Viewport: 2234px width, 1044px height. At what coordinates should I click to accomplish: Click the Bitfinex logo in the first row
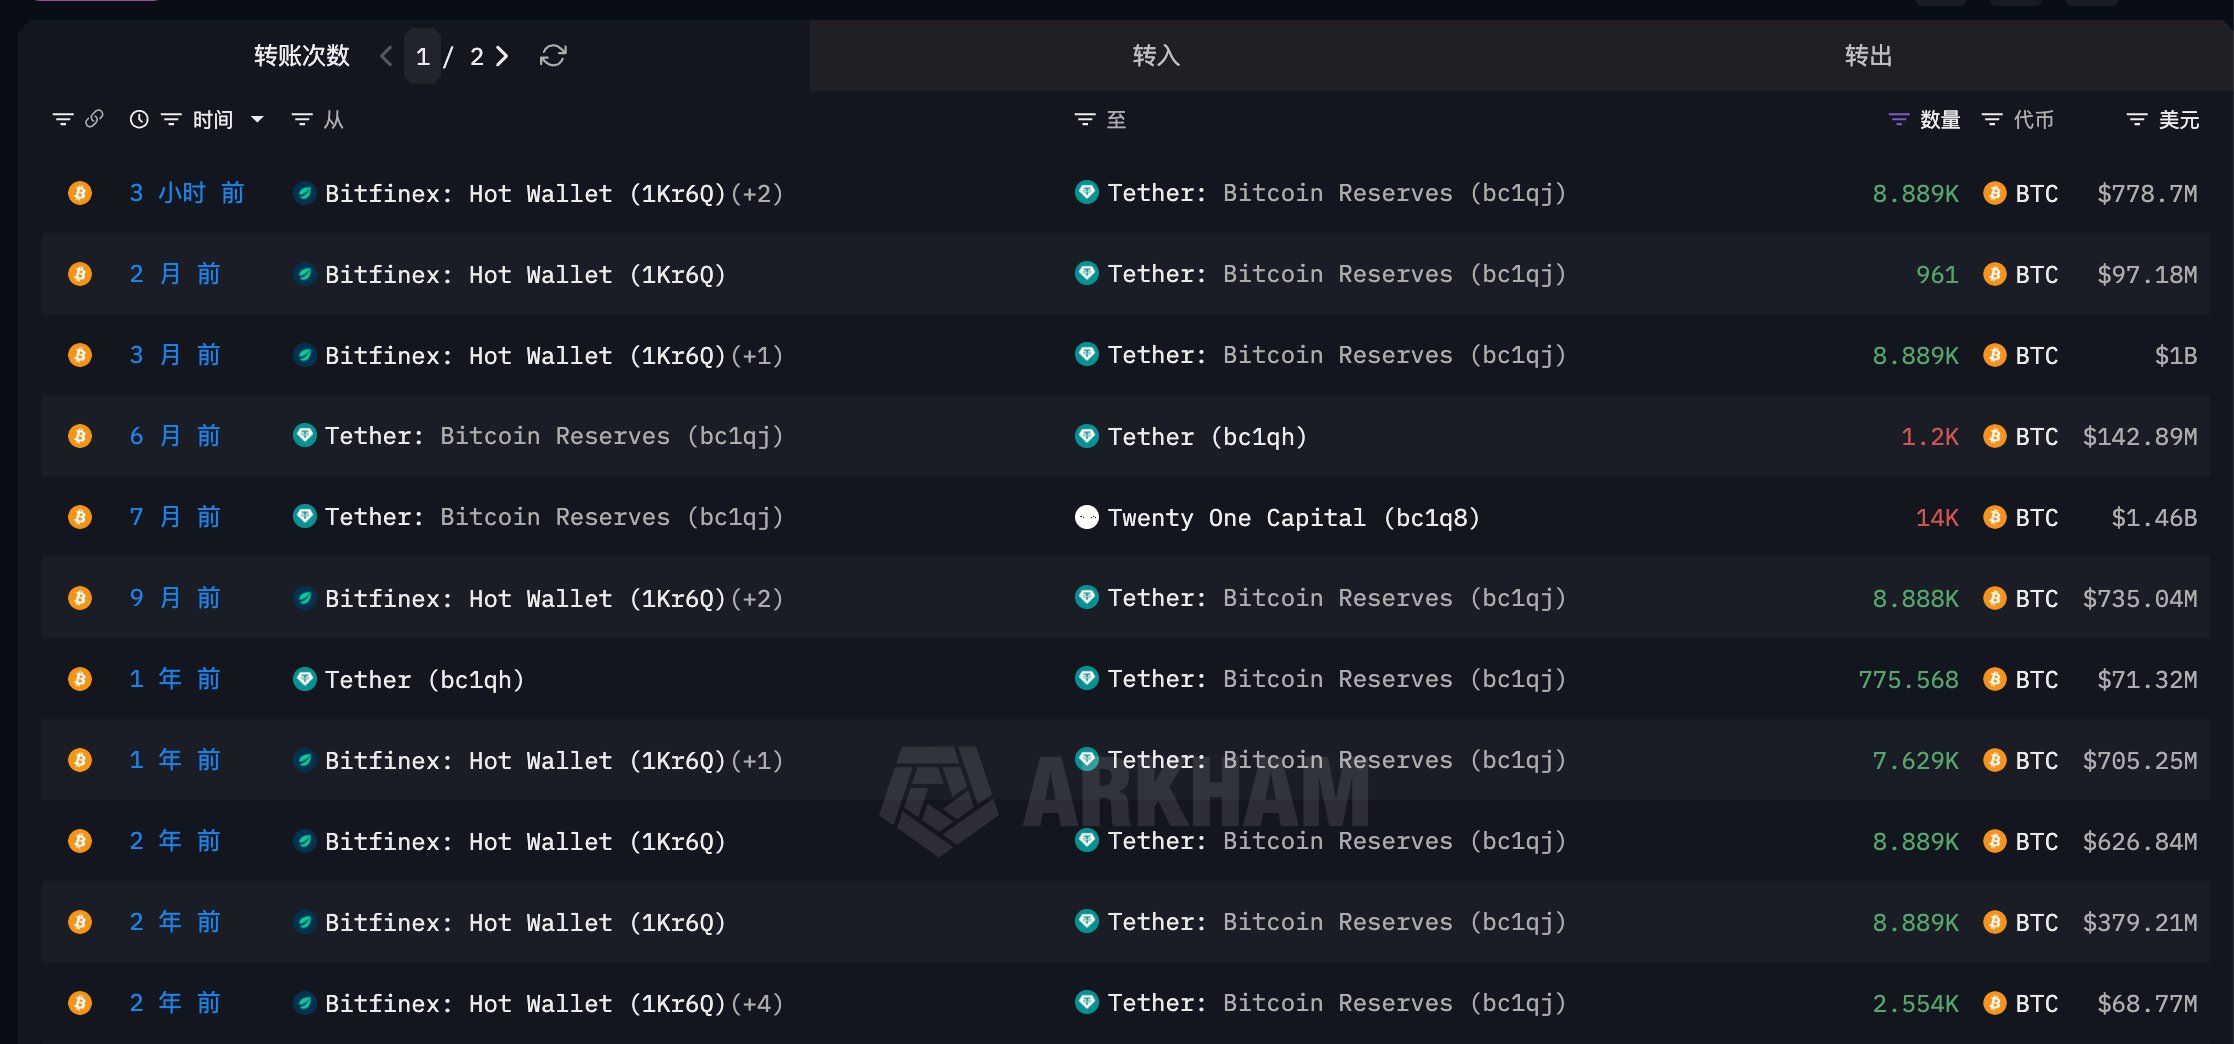(x=305, y=193)
